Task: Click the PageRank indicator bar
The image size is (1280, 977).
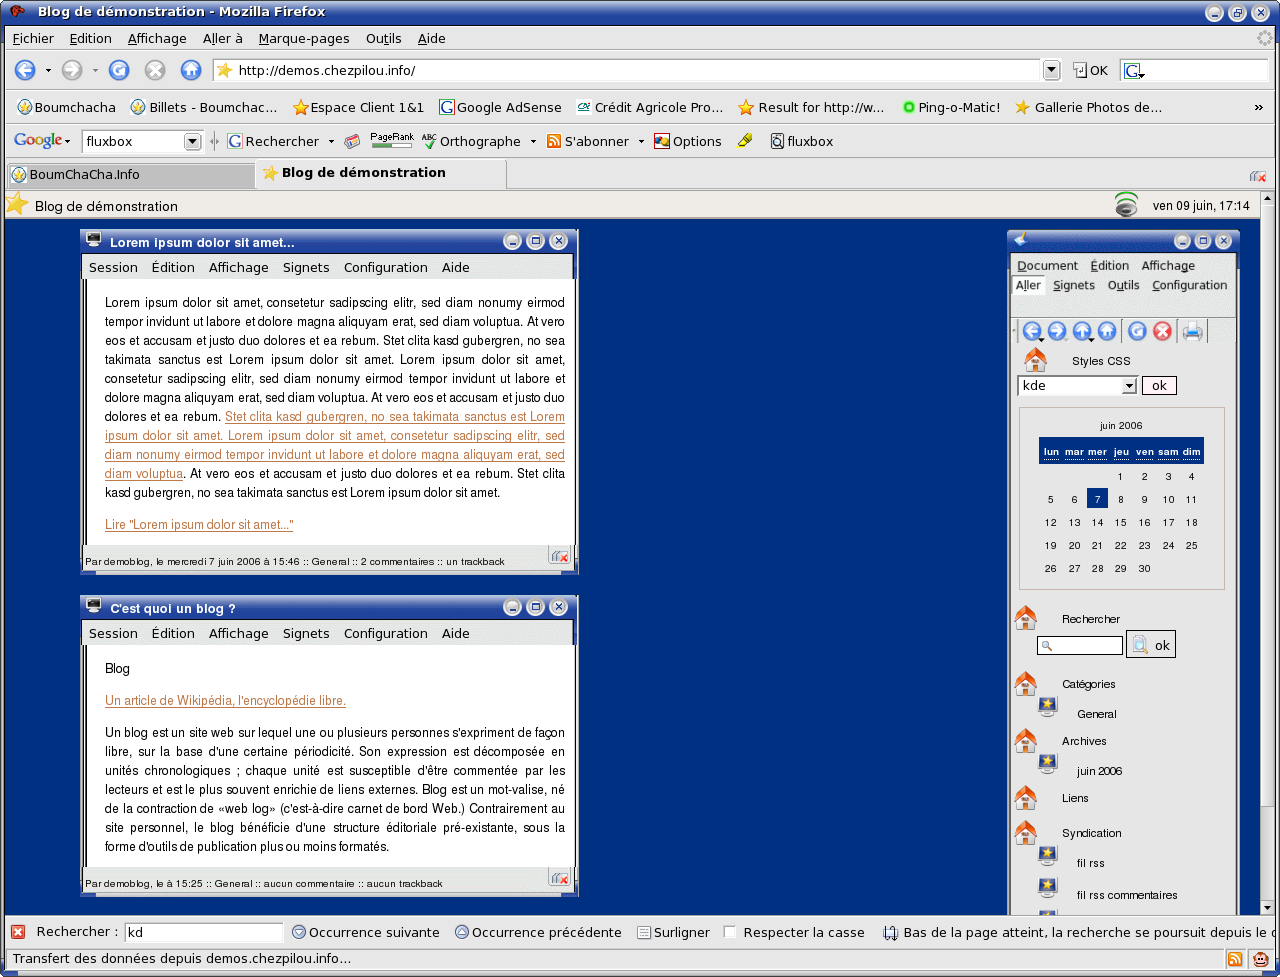Action: click(x=392, y=141)
